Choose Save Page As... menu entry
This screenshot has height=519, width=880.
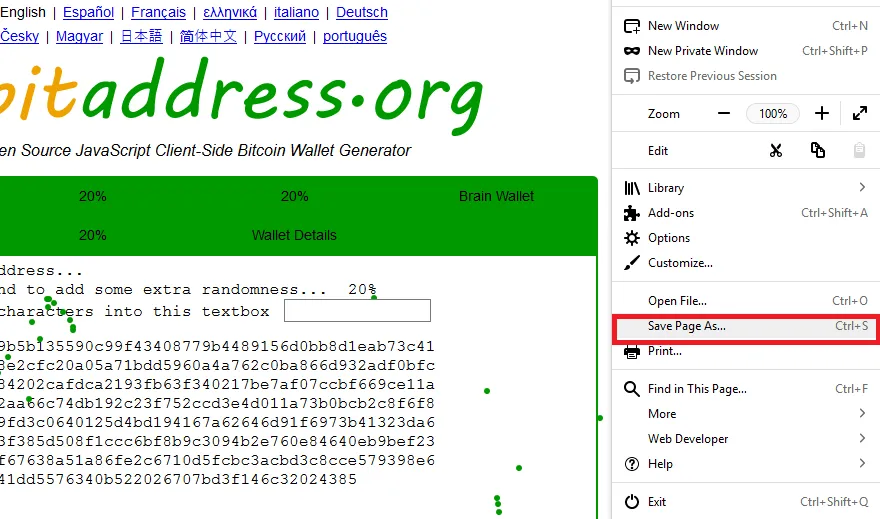[x=746, y=327]
